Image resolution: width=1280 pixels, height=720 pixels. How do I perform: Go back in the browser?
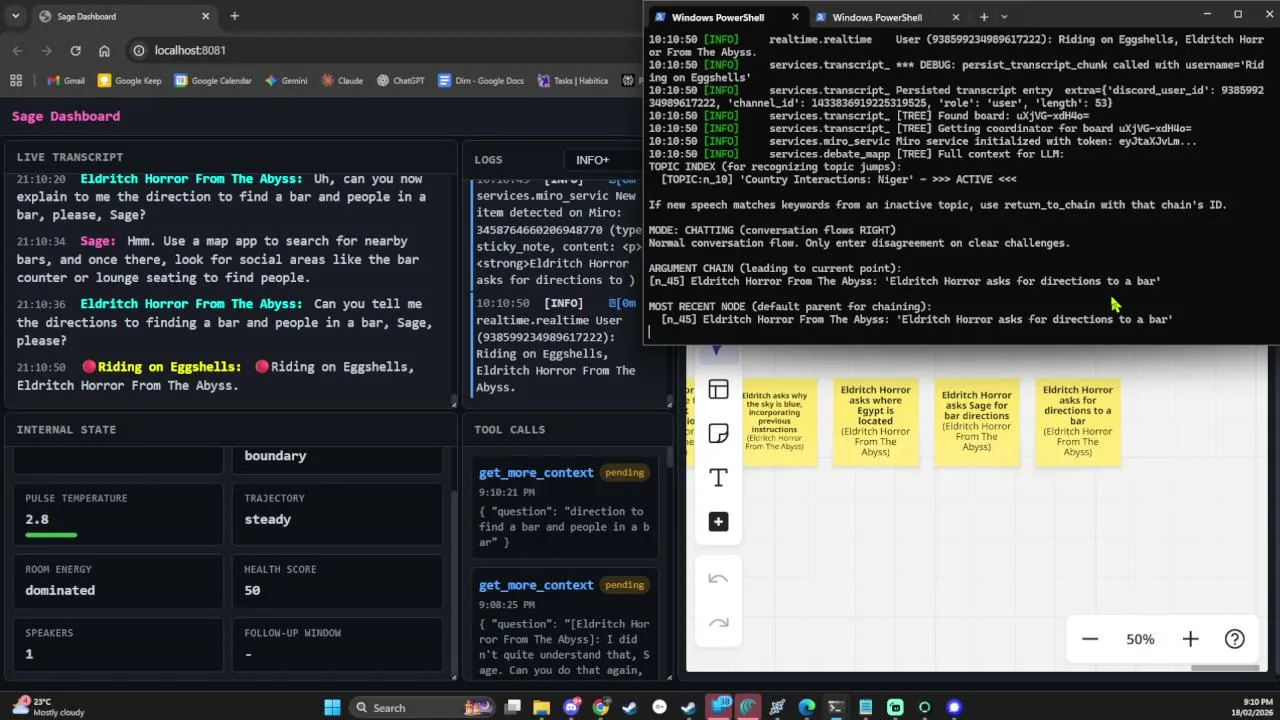tap(17, 50)
